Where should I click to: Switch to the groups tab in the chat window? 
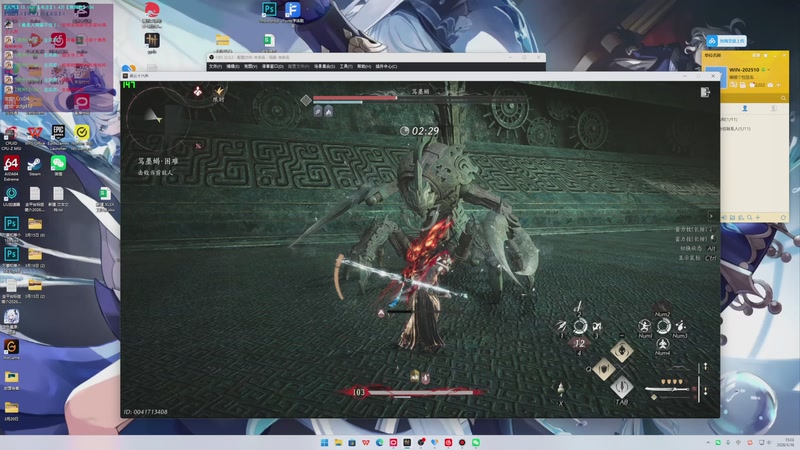(774, 108)
